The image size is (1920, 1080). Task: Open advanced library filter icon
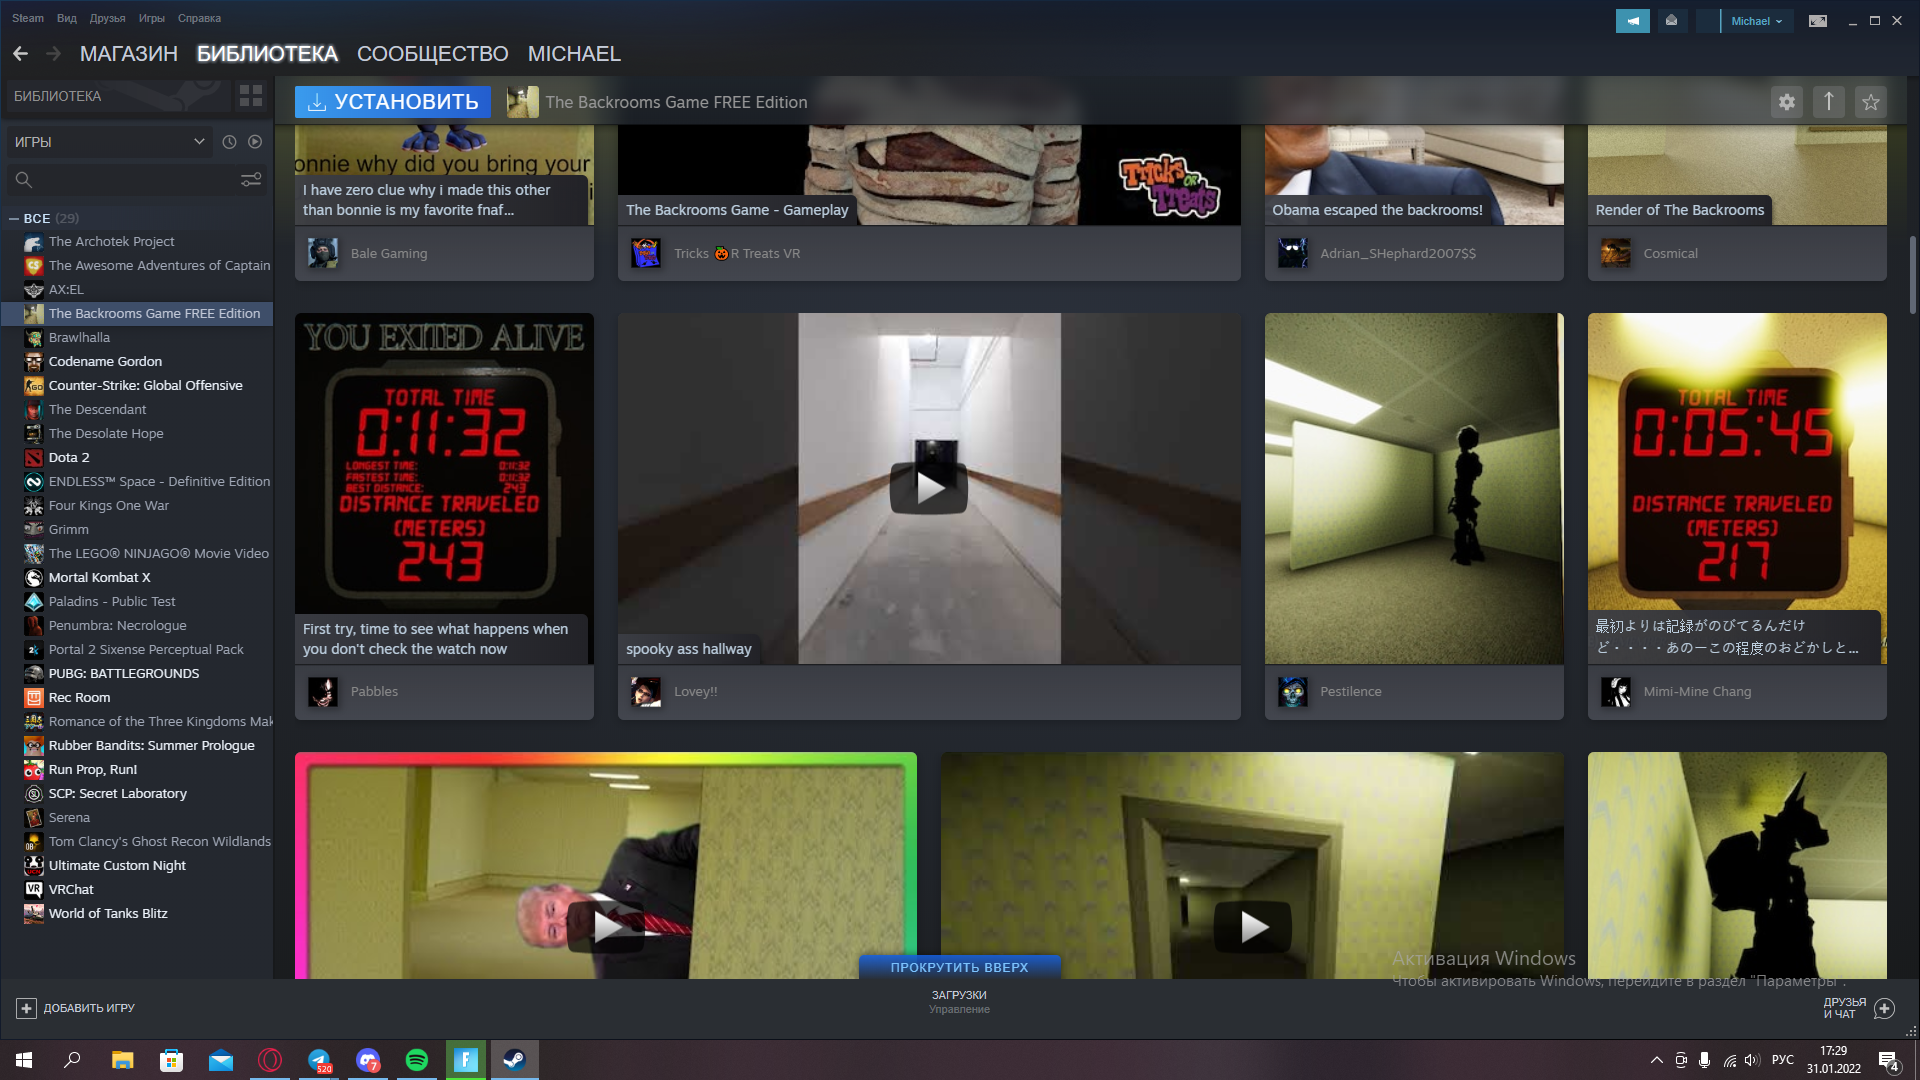point(251,180)
